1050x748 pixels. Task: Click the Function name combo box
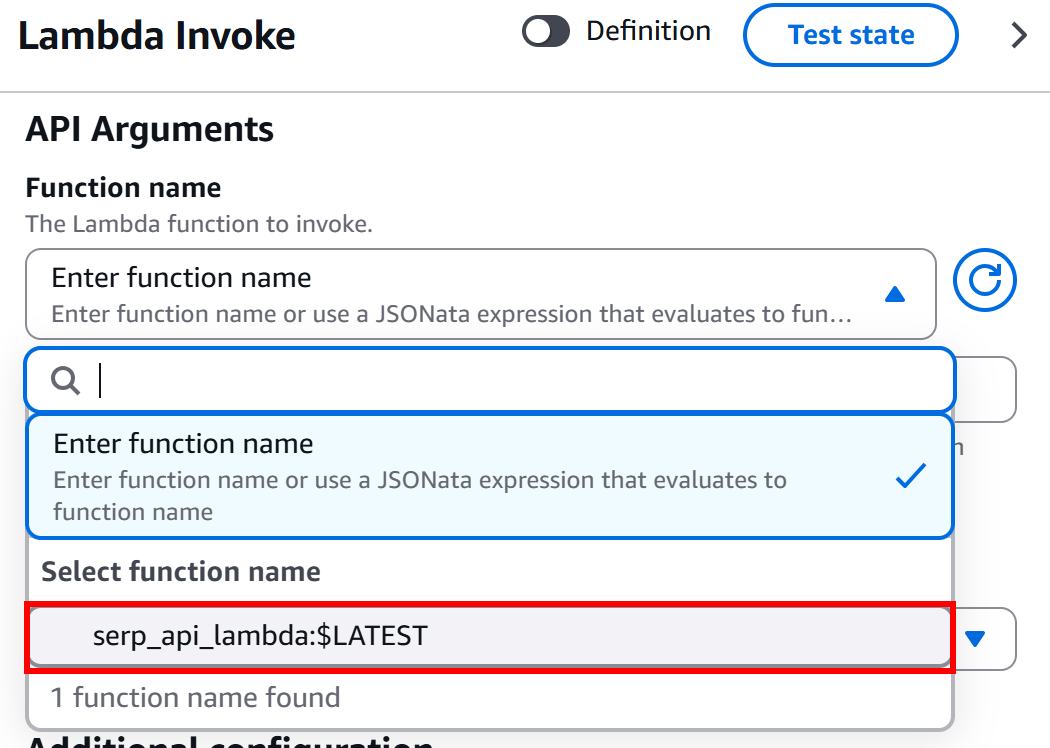click(460, 293)
